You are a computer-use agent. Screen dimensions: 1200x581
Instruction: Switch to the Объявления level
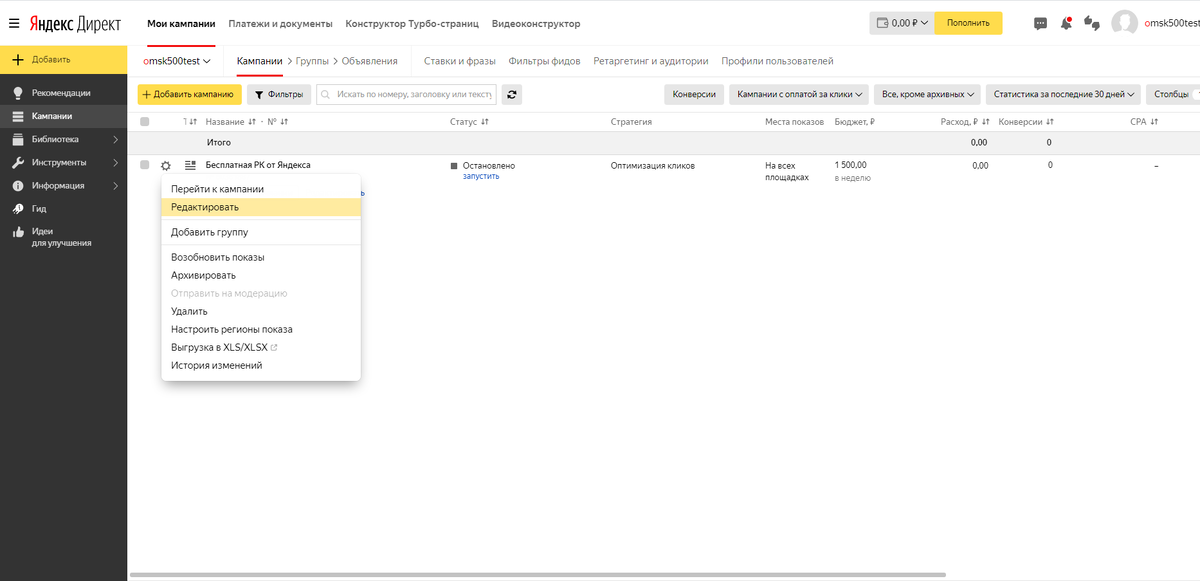pos(370,61)
